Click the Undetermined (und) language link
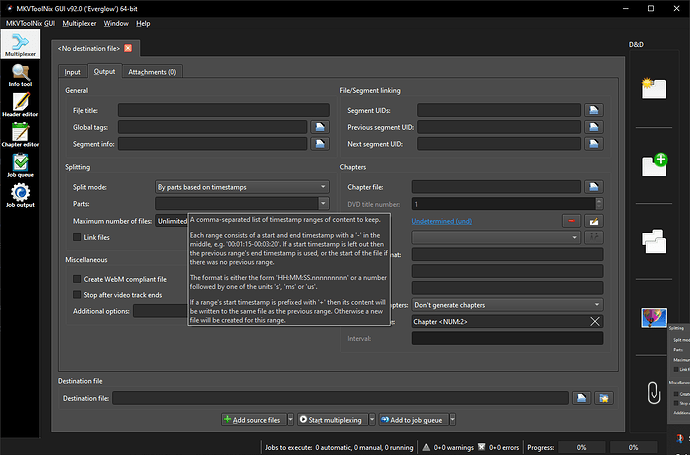Viewport: 690px width, 455px height. (441, 220)
